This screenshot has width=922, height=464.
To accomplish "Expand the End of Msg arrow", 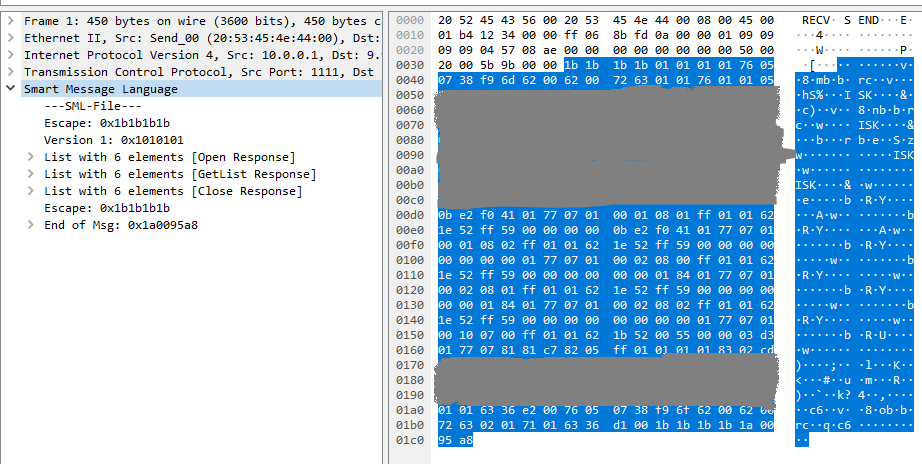I will 32,225.
